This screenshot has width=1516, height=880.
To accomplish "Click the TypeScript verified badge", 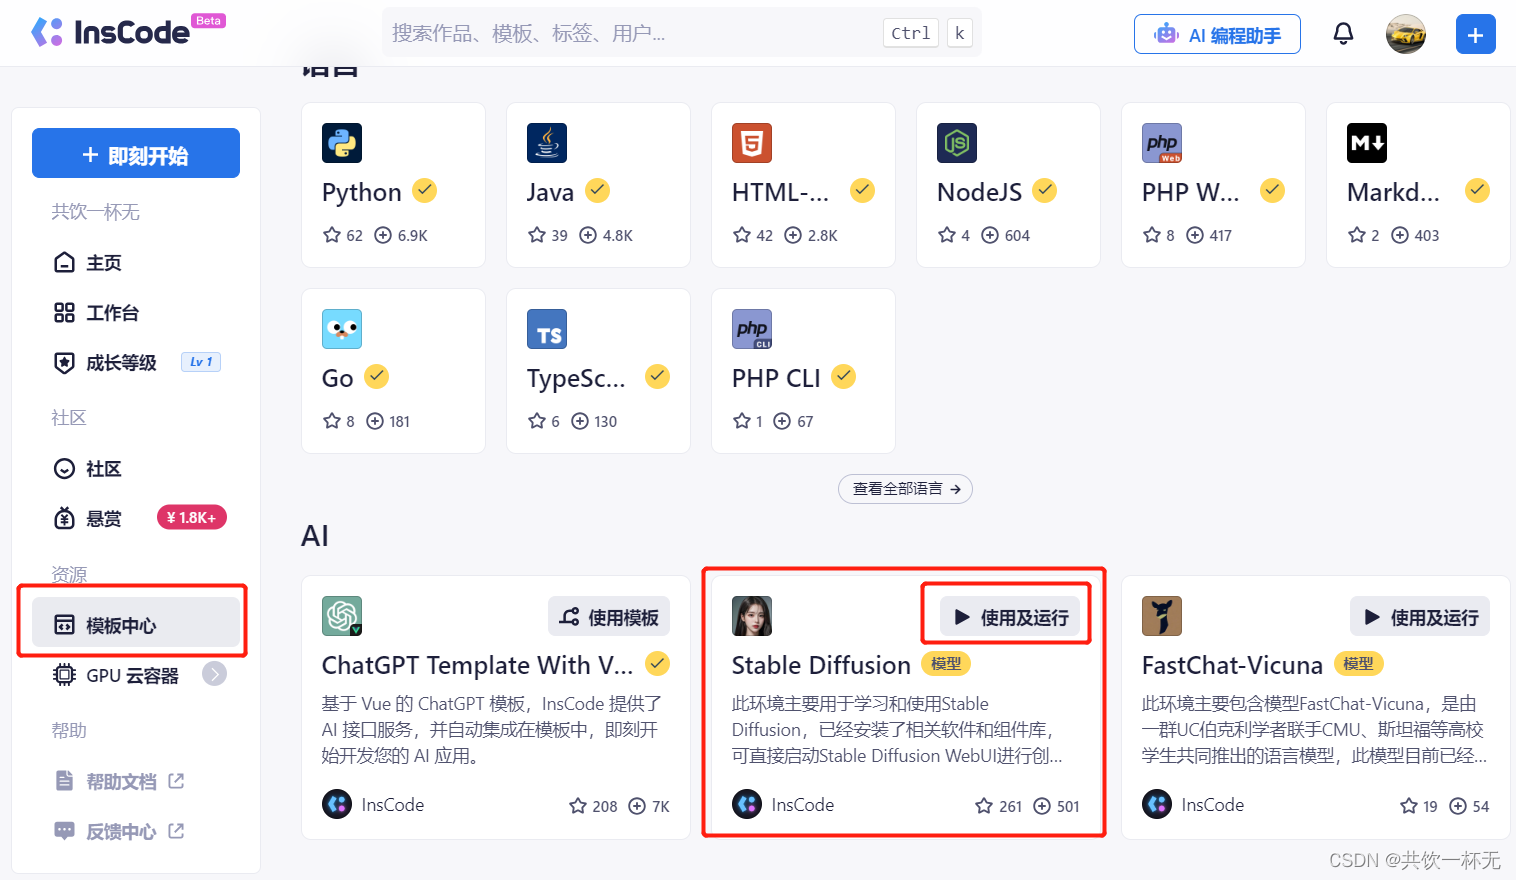I will click(657, 376).
